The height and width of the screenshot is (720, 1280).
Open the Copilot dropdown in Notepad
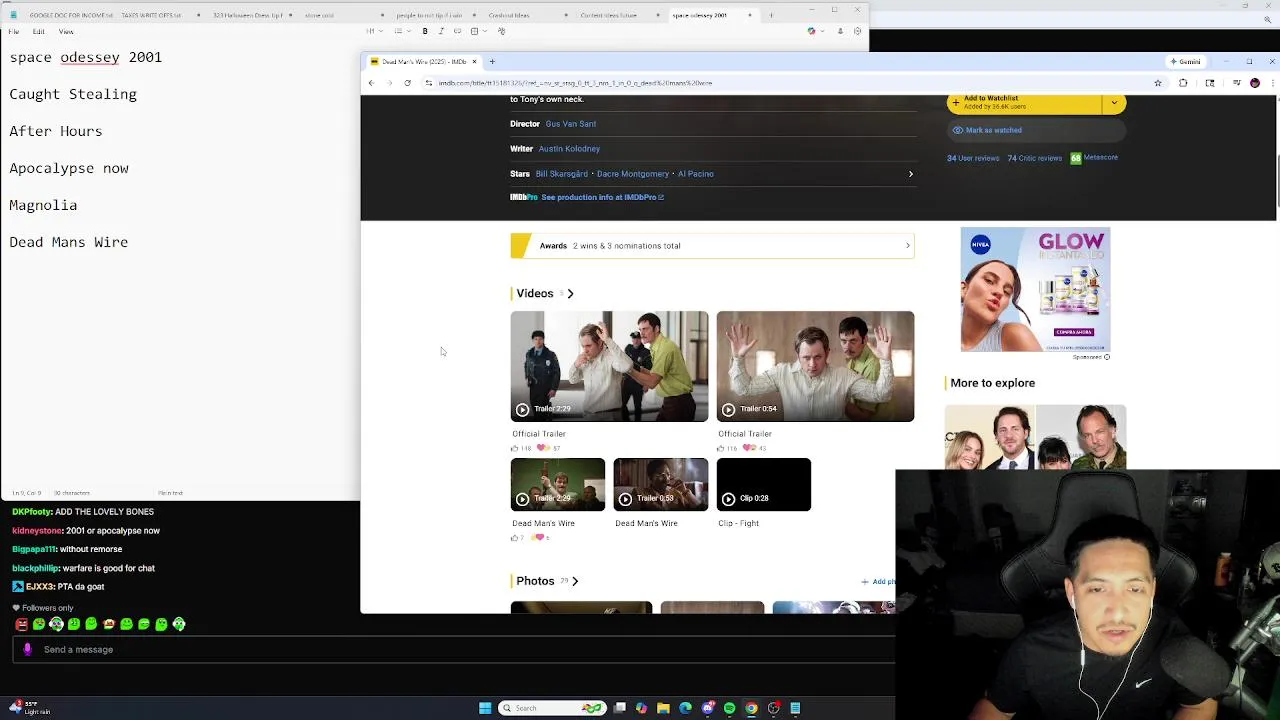click(814, 31)
